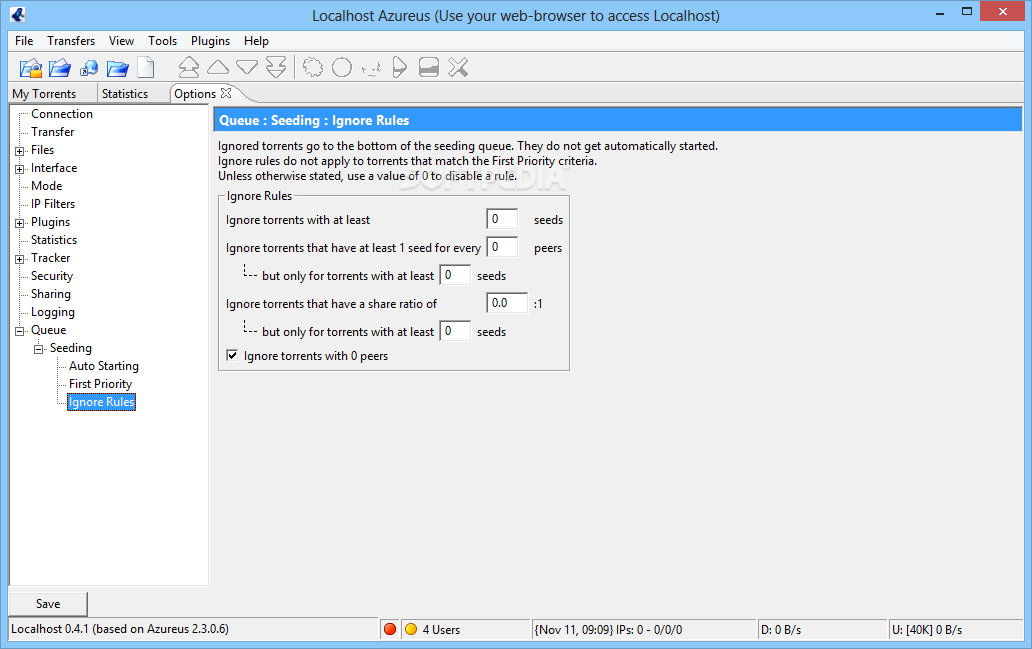Select Security in the options tree
The width and height of the screenshot is (1032, 649).
[x=52, y=276]
